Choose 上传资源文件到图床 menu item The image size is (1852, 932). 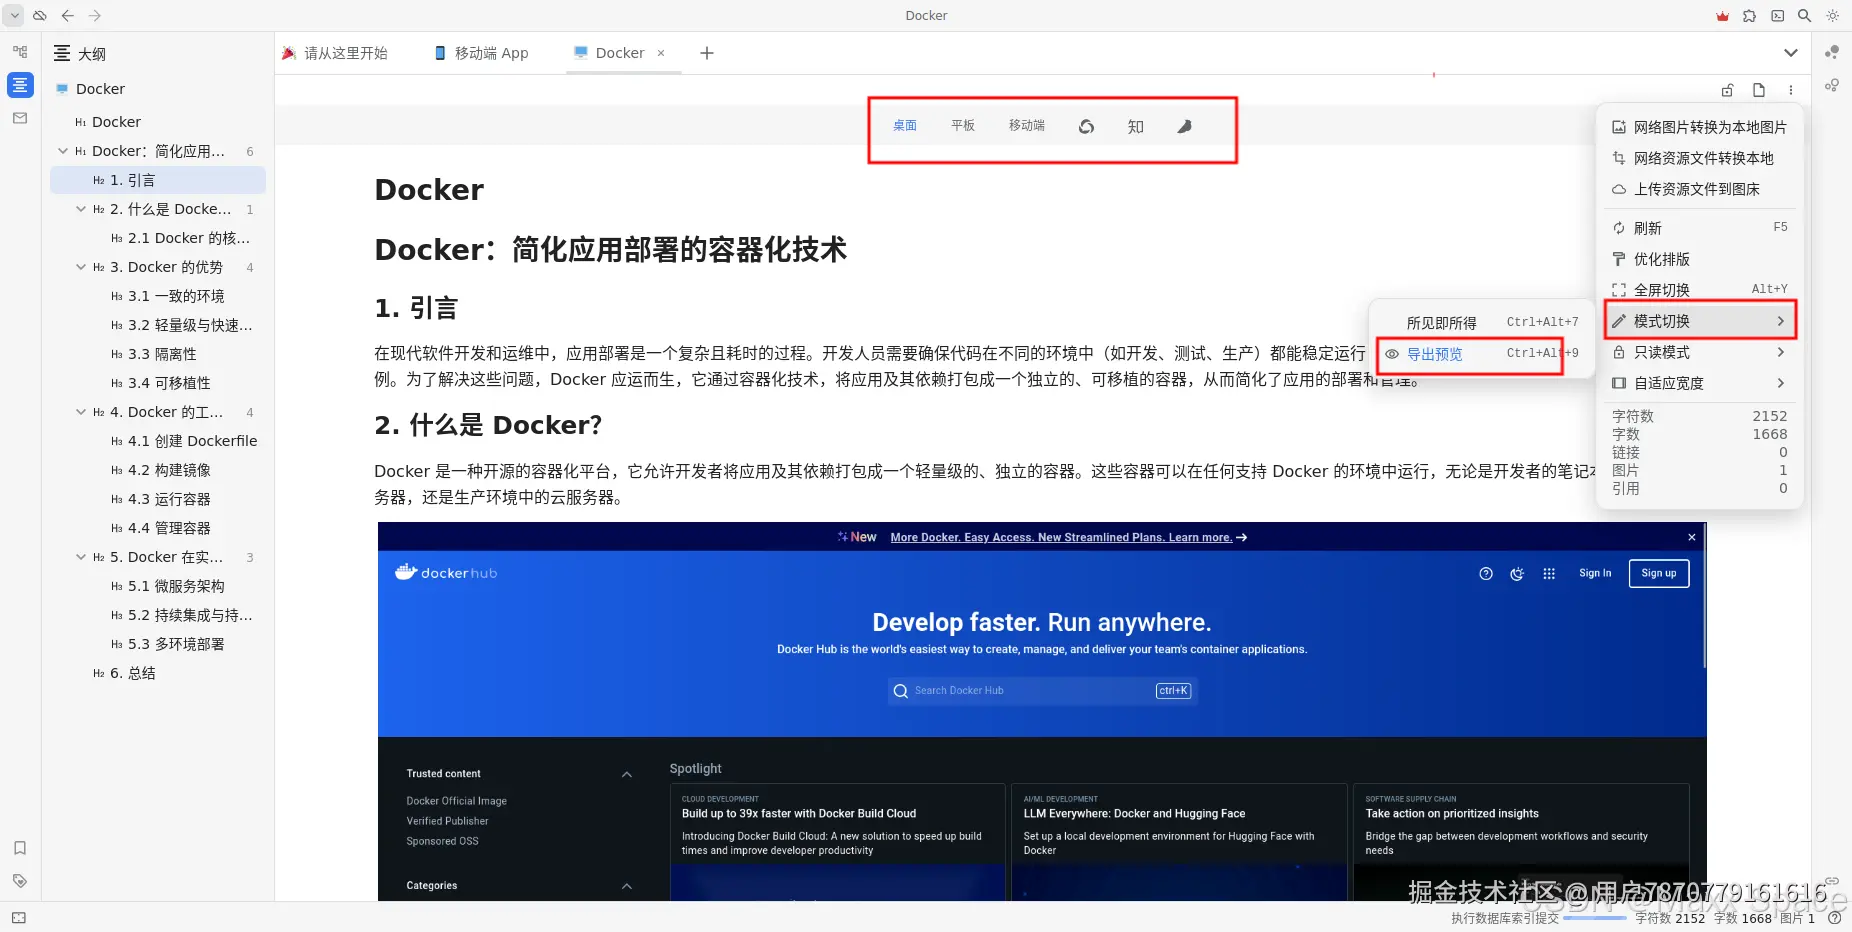click(1699, 189)
